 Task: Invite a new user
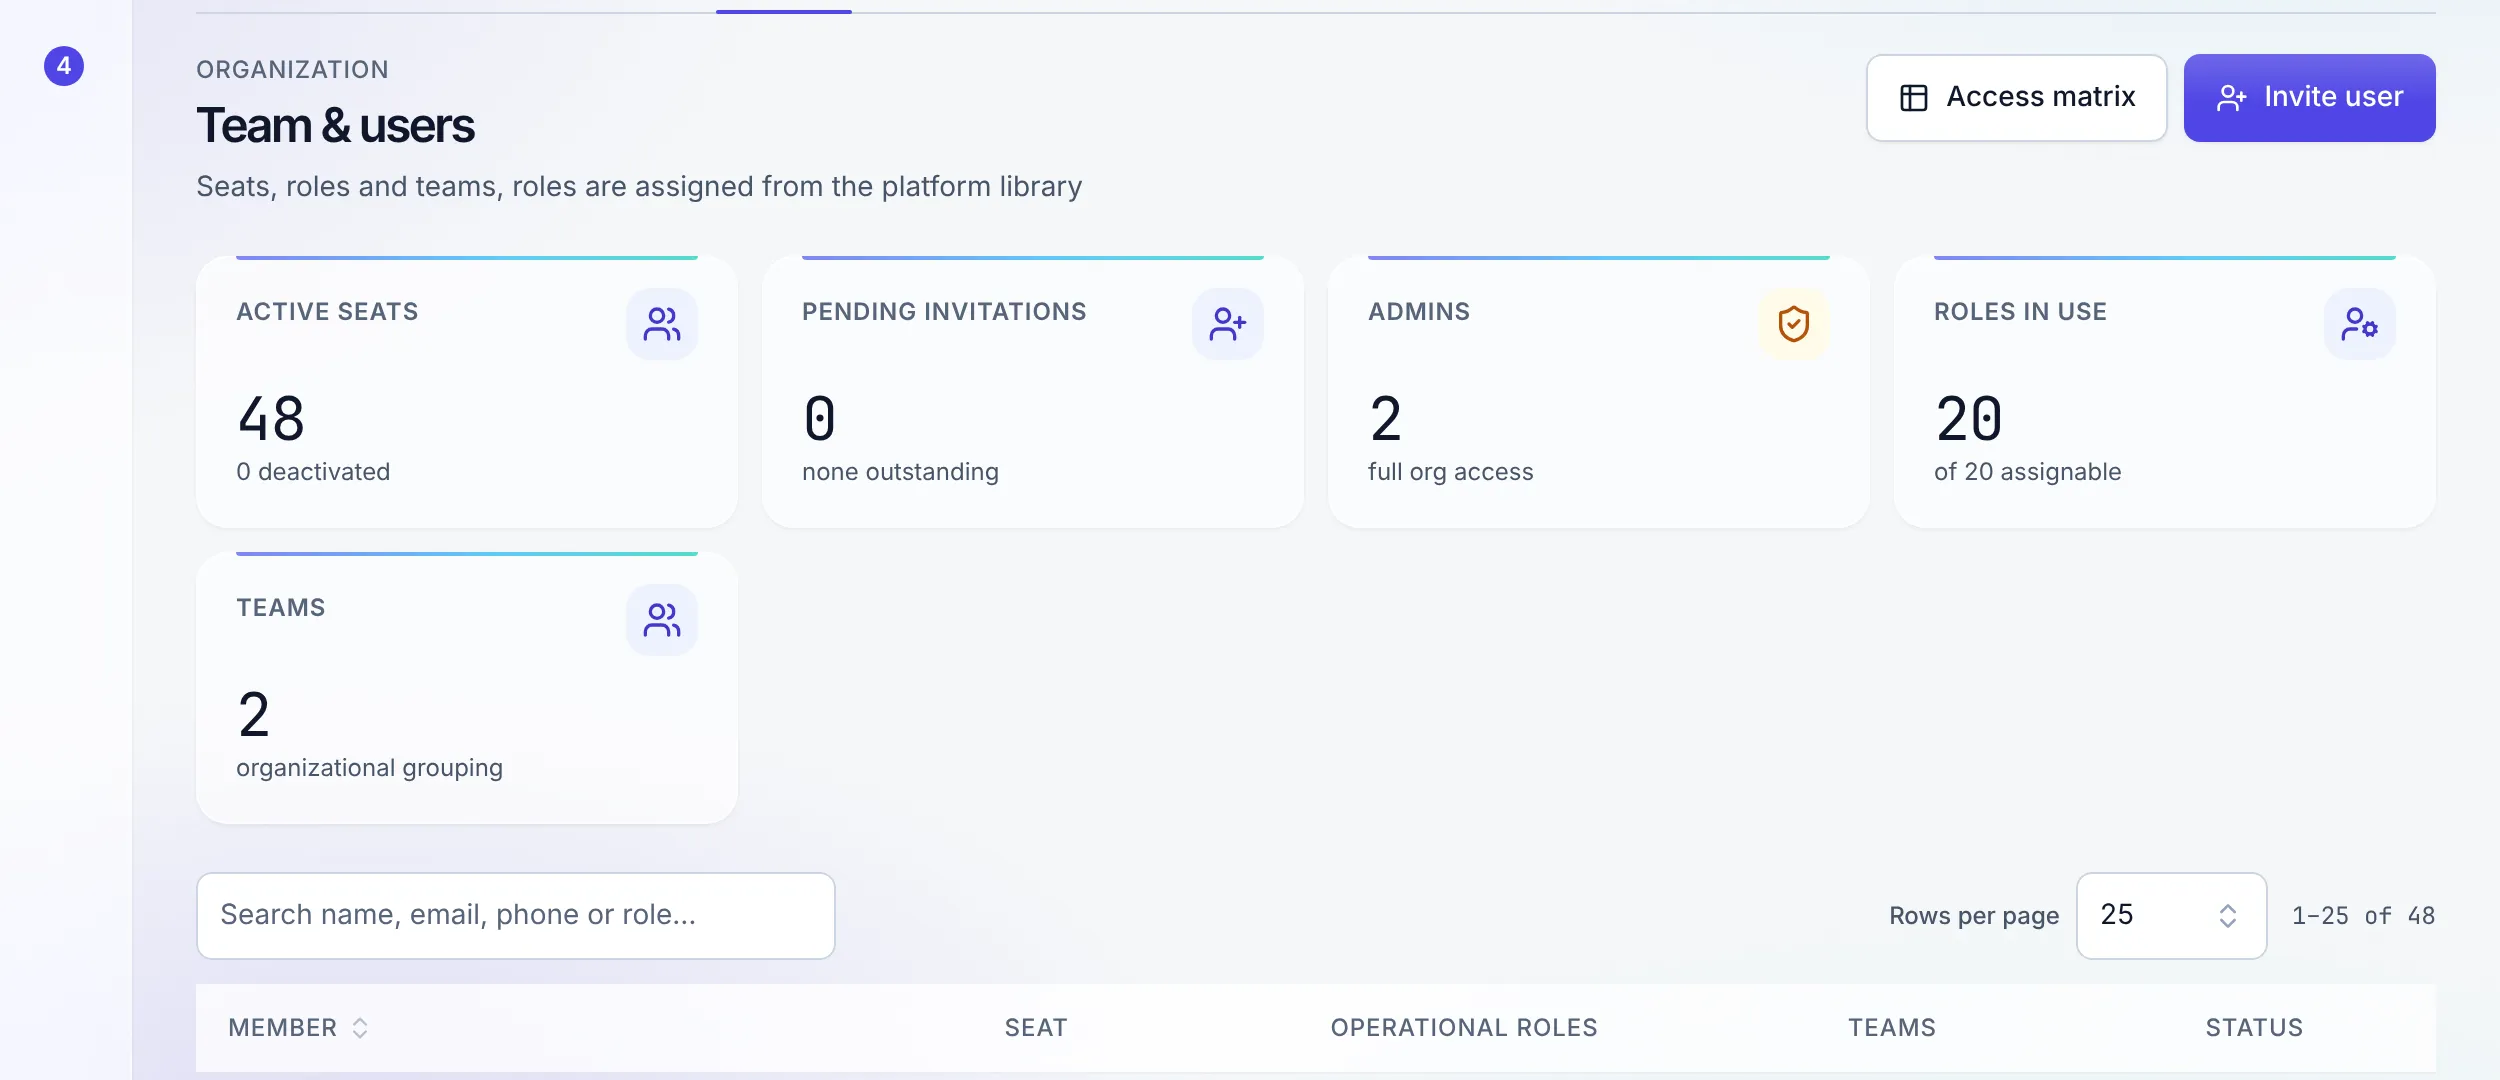(x=2310, y=98)
